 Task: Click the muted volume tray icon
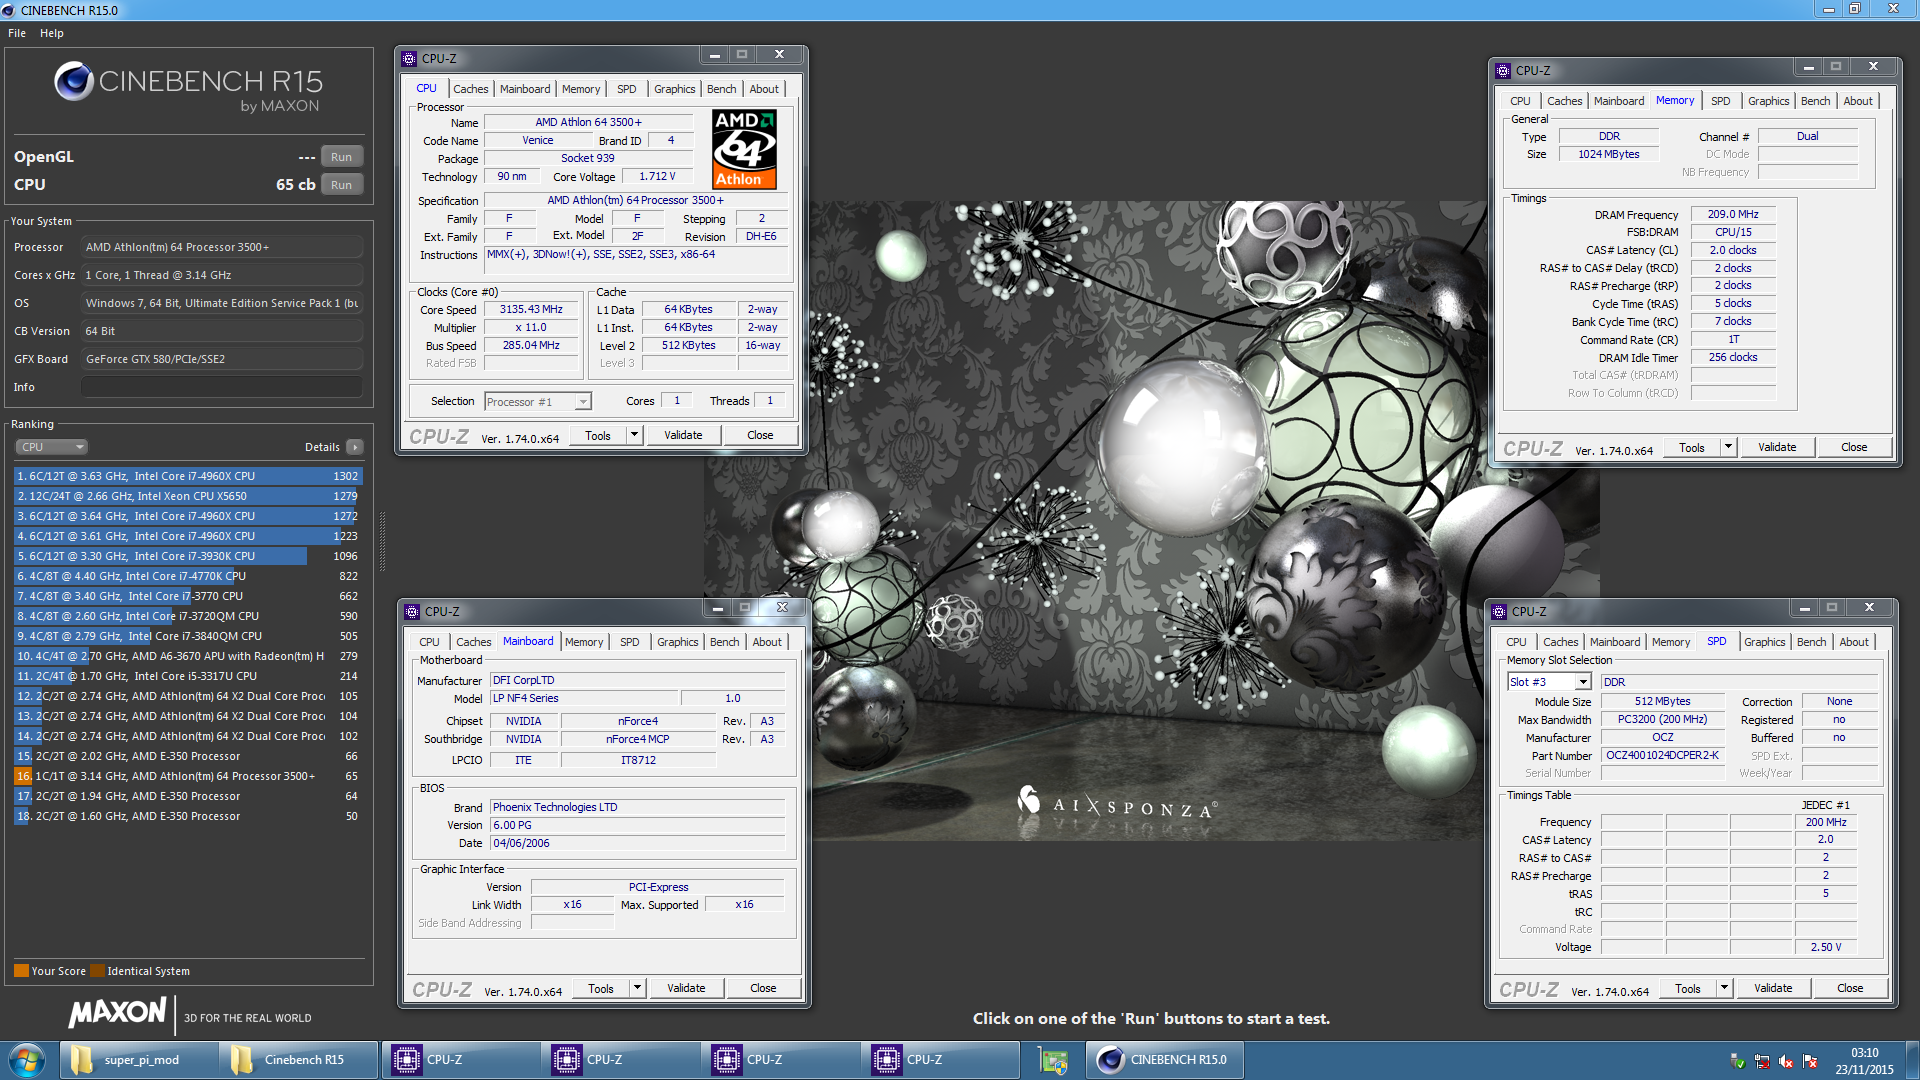pos(1786,1061)
